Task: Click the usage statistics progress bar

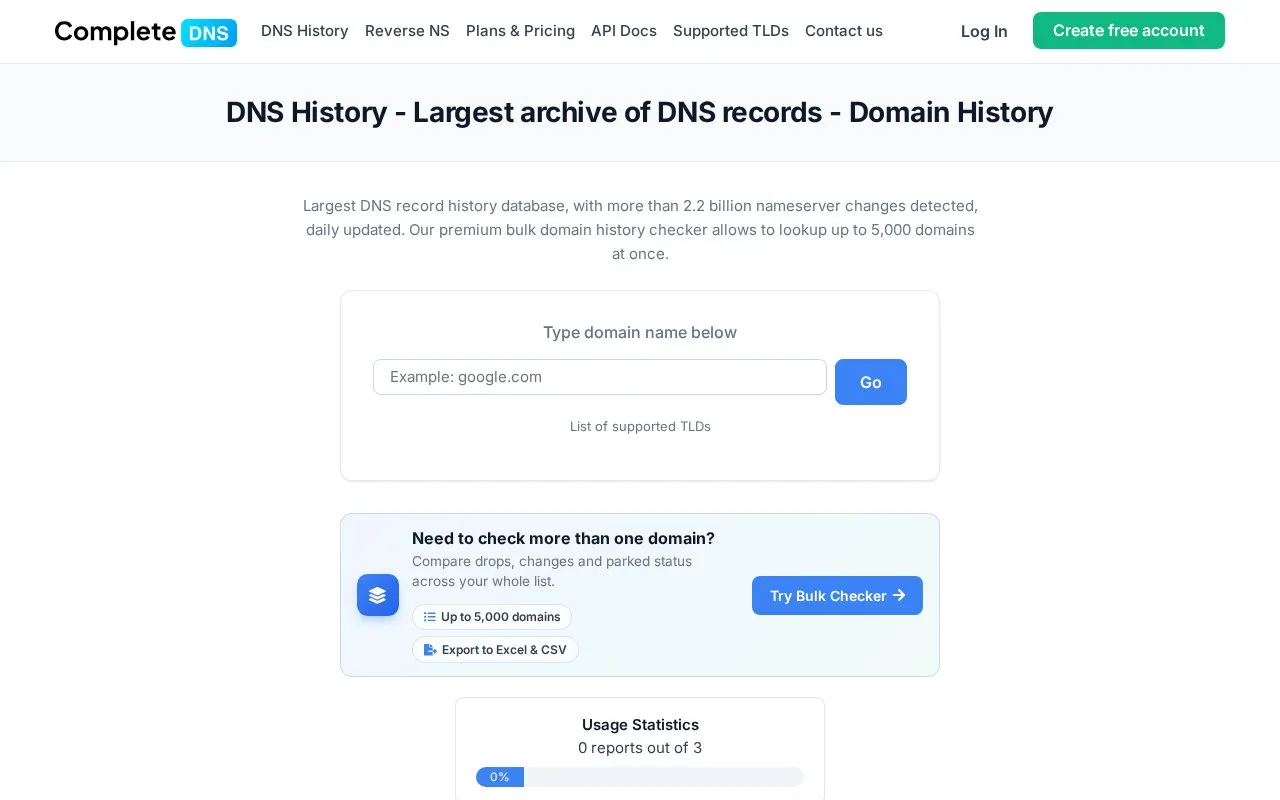Action: tap(640, 777)
